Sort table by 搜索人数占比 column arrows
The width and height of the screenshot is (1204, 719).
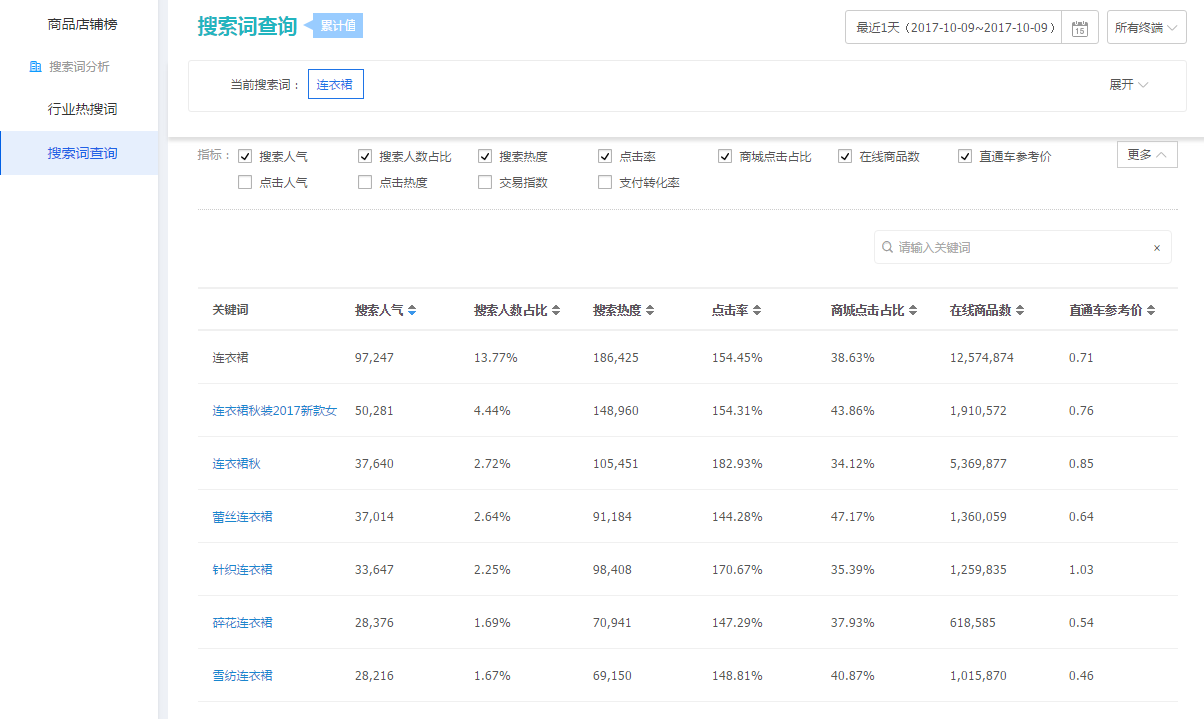(x=556, y=311)
